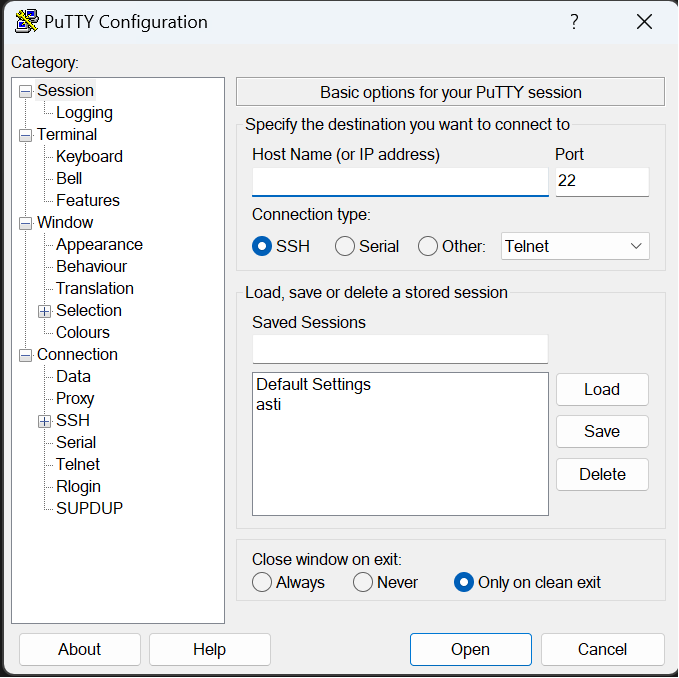Collapse the Terminal category node
The height and width of the screenshot is (678, 679).
coord(25,135)
